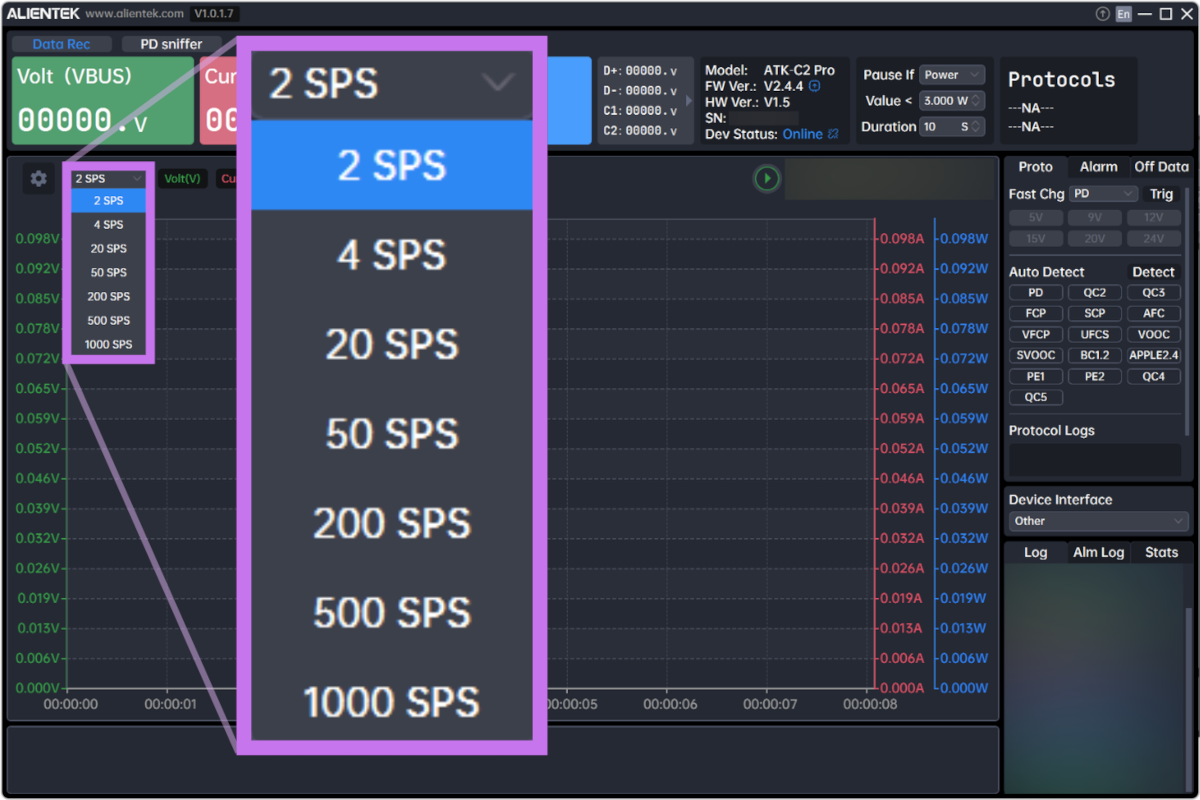
Task: Click the Volt (VBUS) green readout card
Action: pyautogui.click(x=103, y=100)
